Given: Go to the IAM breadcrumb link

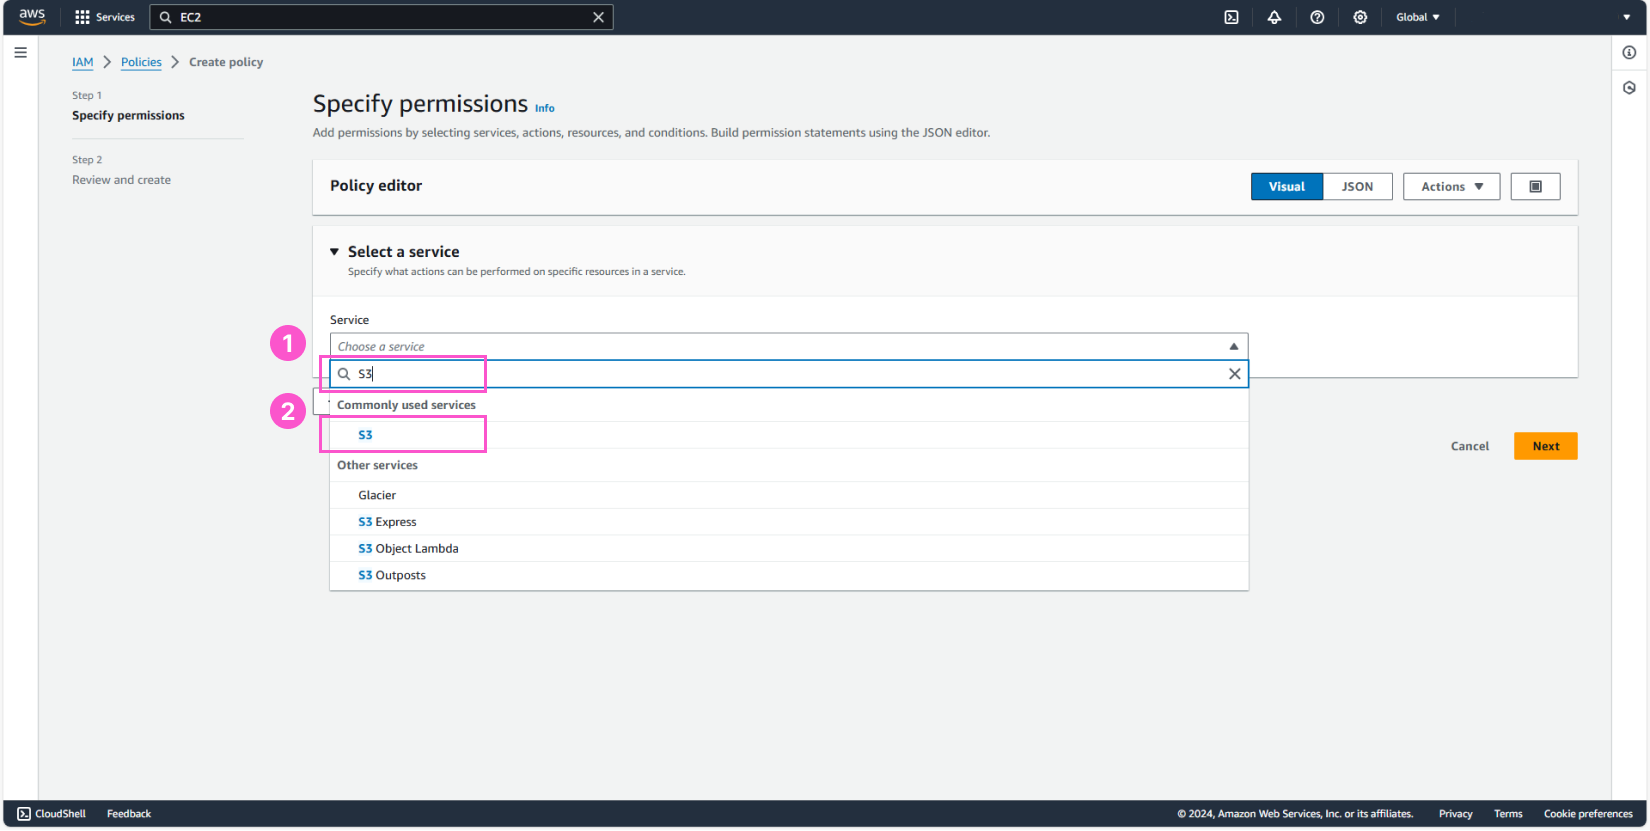Looking at the screenshot, I should point(82,62).
